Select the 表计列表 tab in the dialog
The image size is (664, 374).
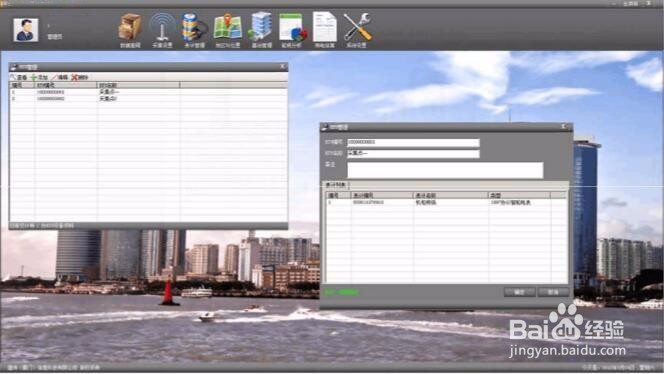click(x=336, y=185)
